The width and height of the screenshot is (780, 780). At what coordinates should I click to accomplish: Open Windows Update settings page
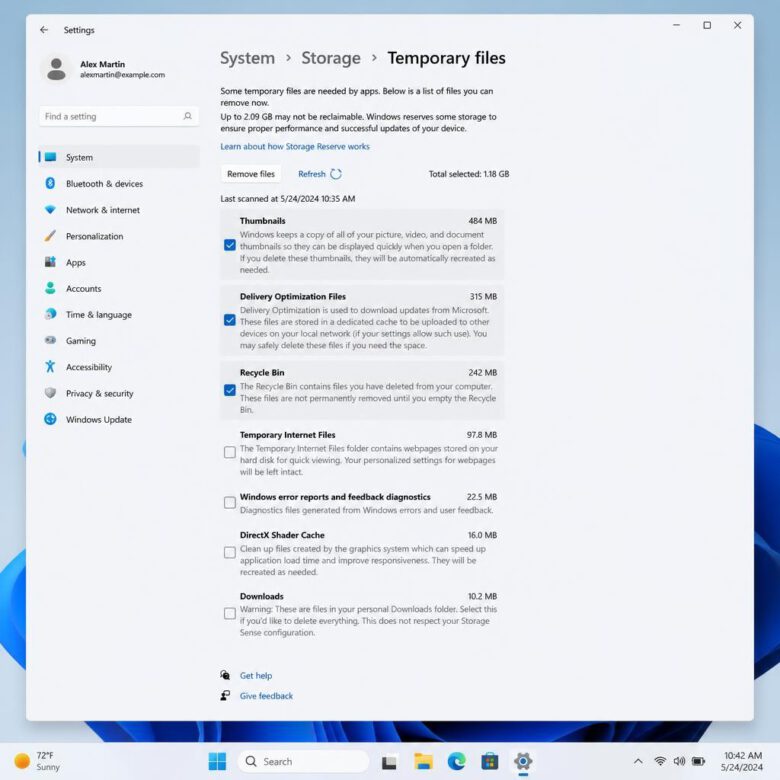[119, 419]
